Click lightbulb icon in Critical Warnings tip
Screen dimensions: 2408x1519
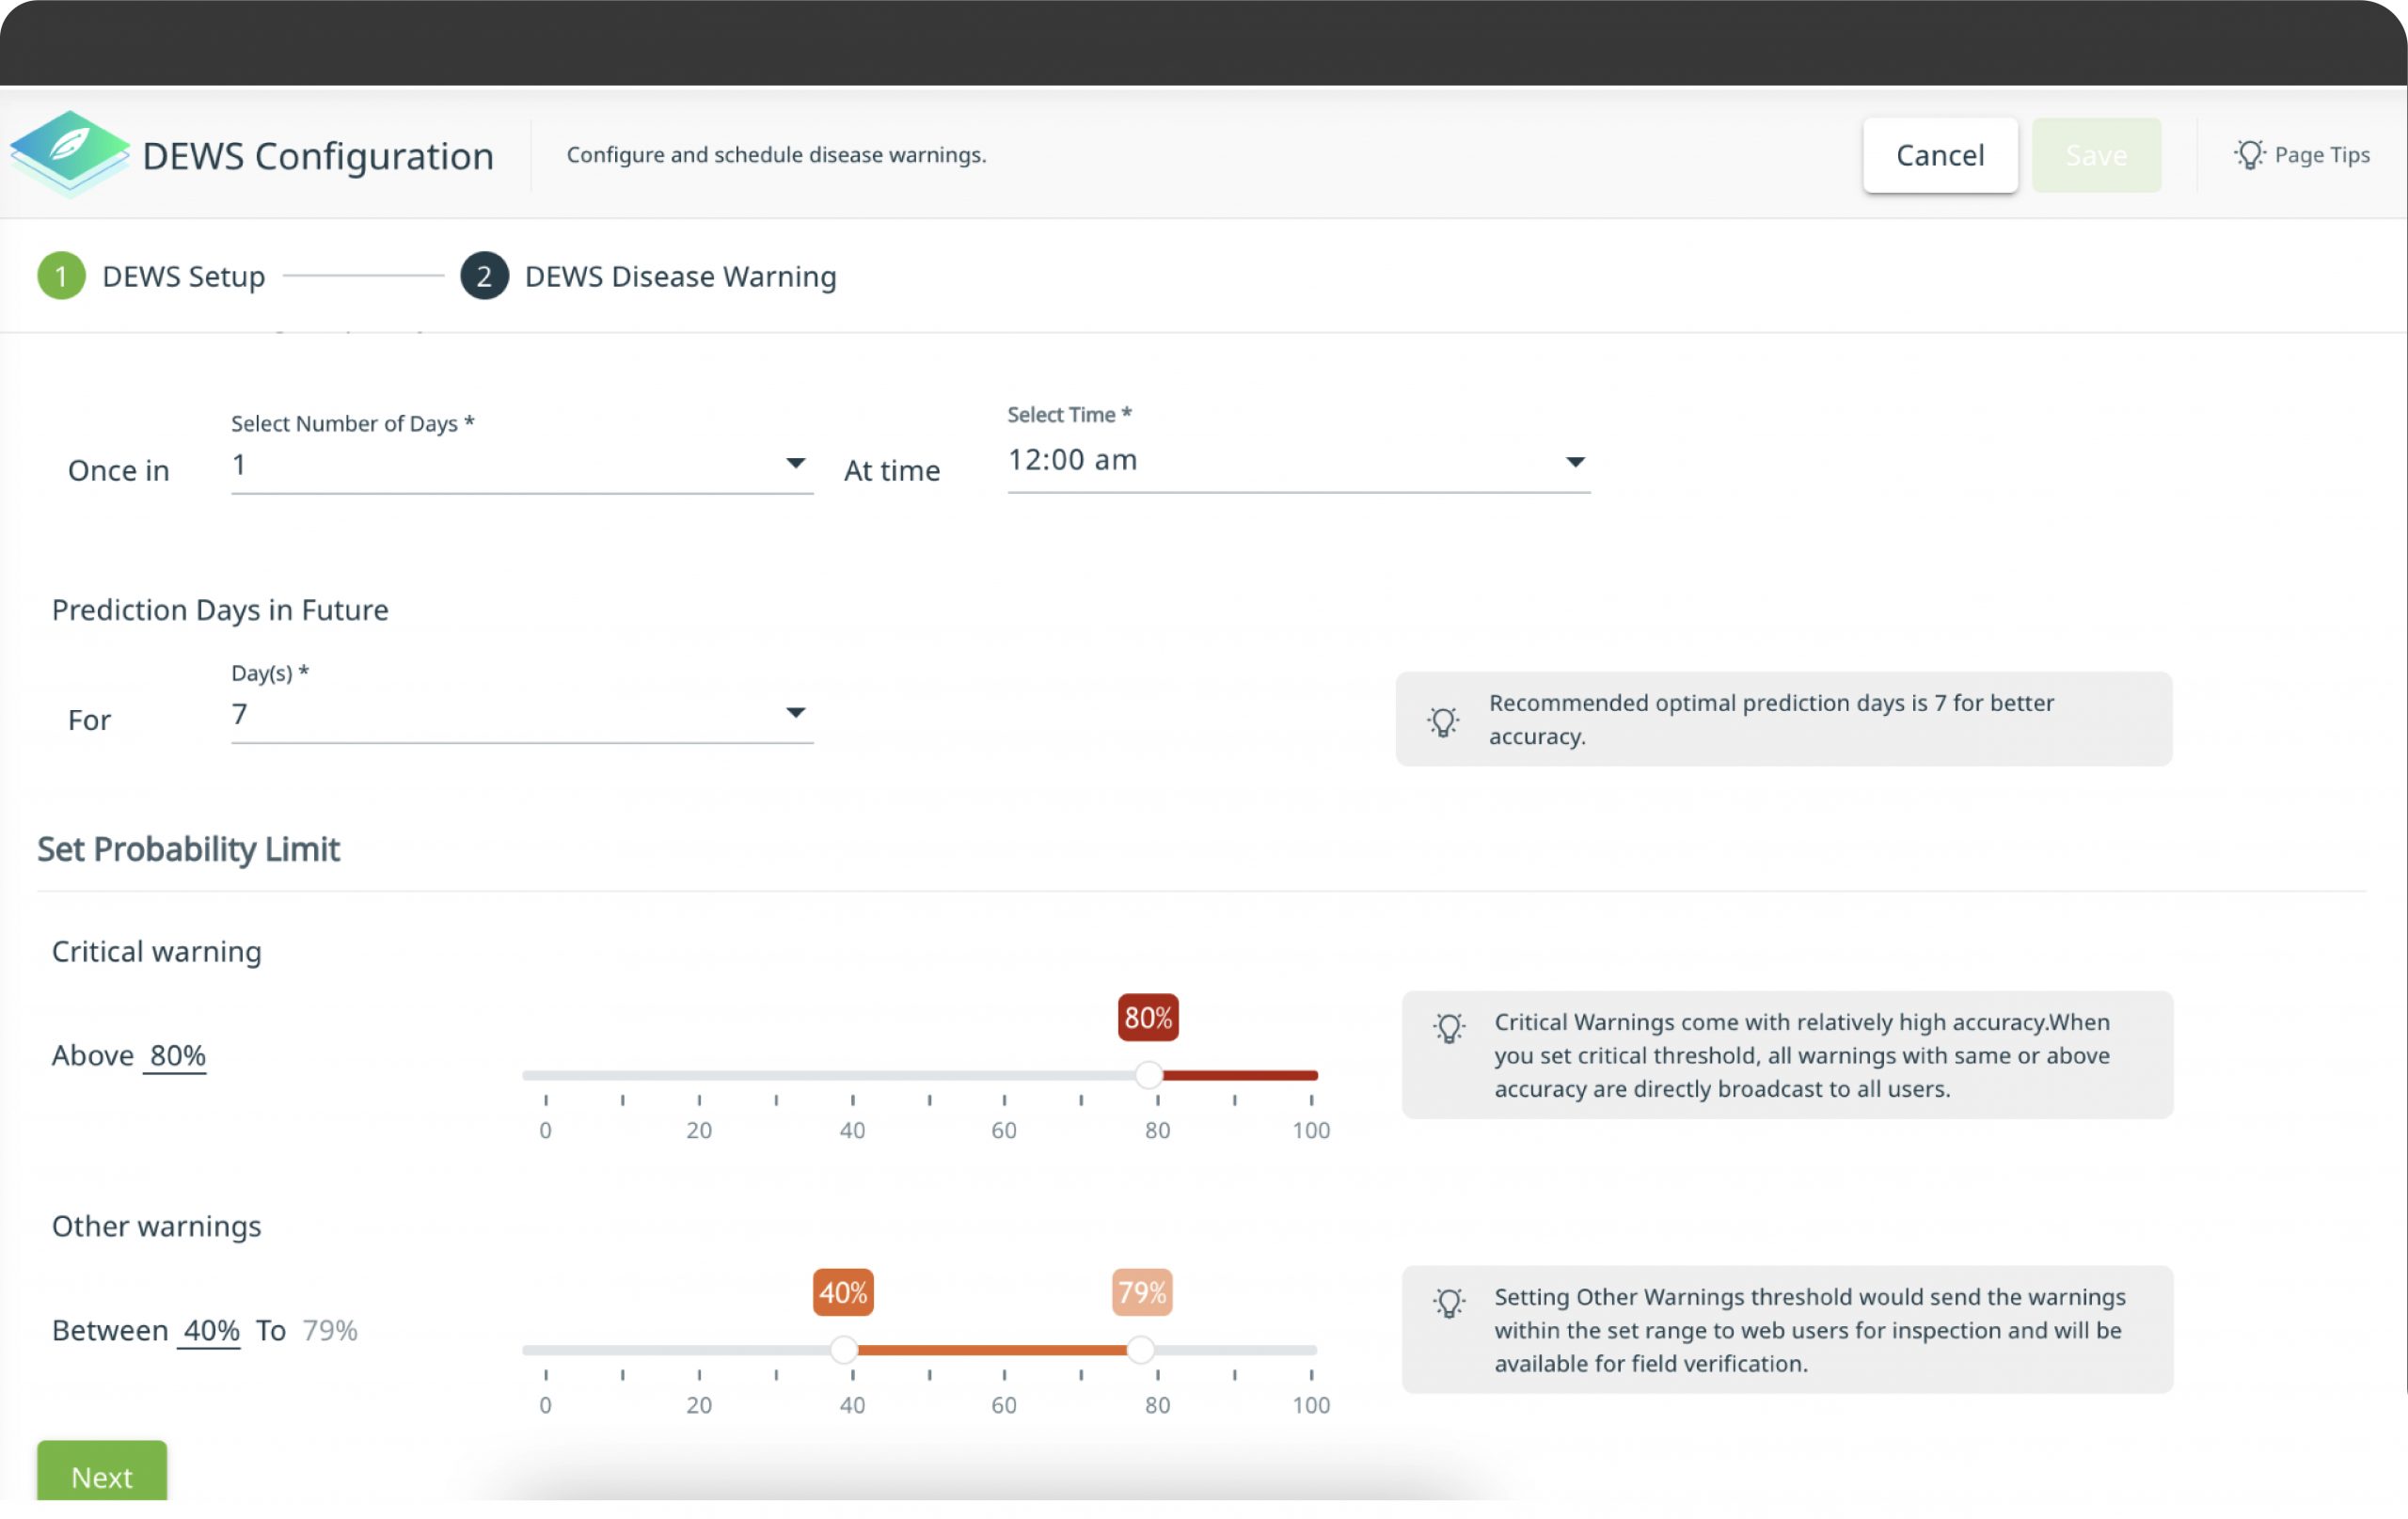[1449, 1027]
